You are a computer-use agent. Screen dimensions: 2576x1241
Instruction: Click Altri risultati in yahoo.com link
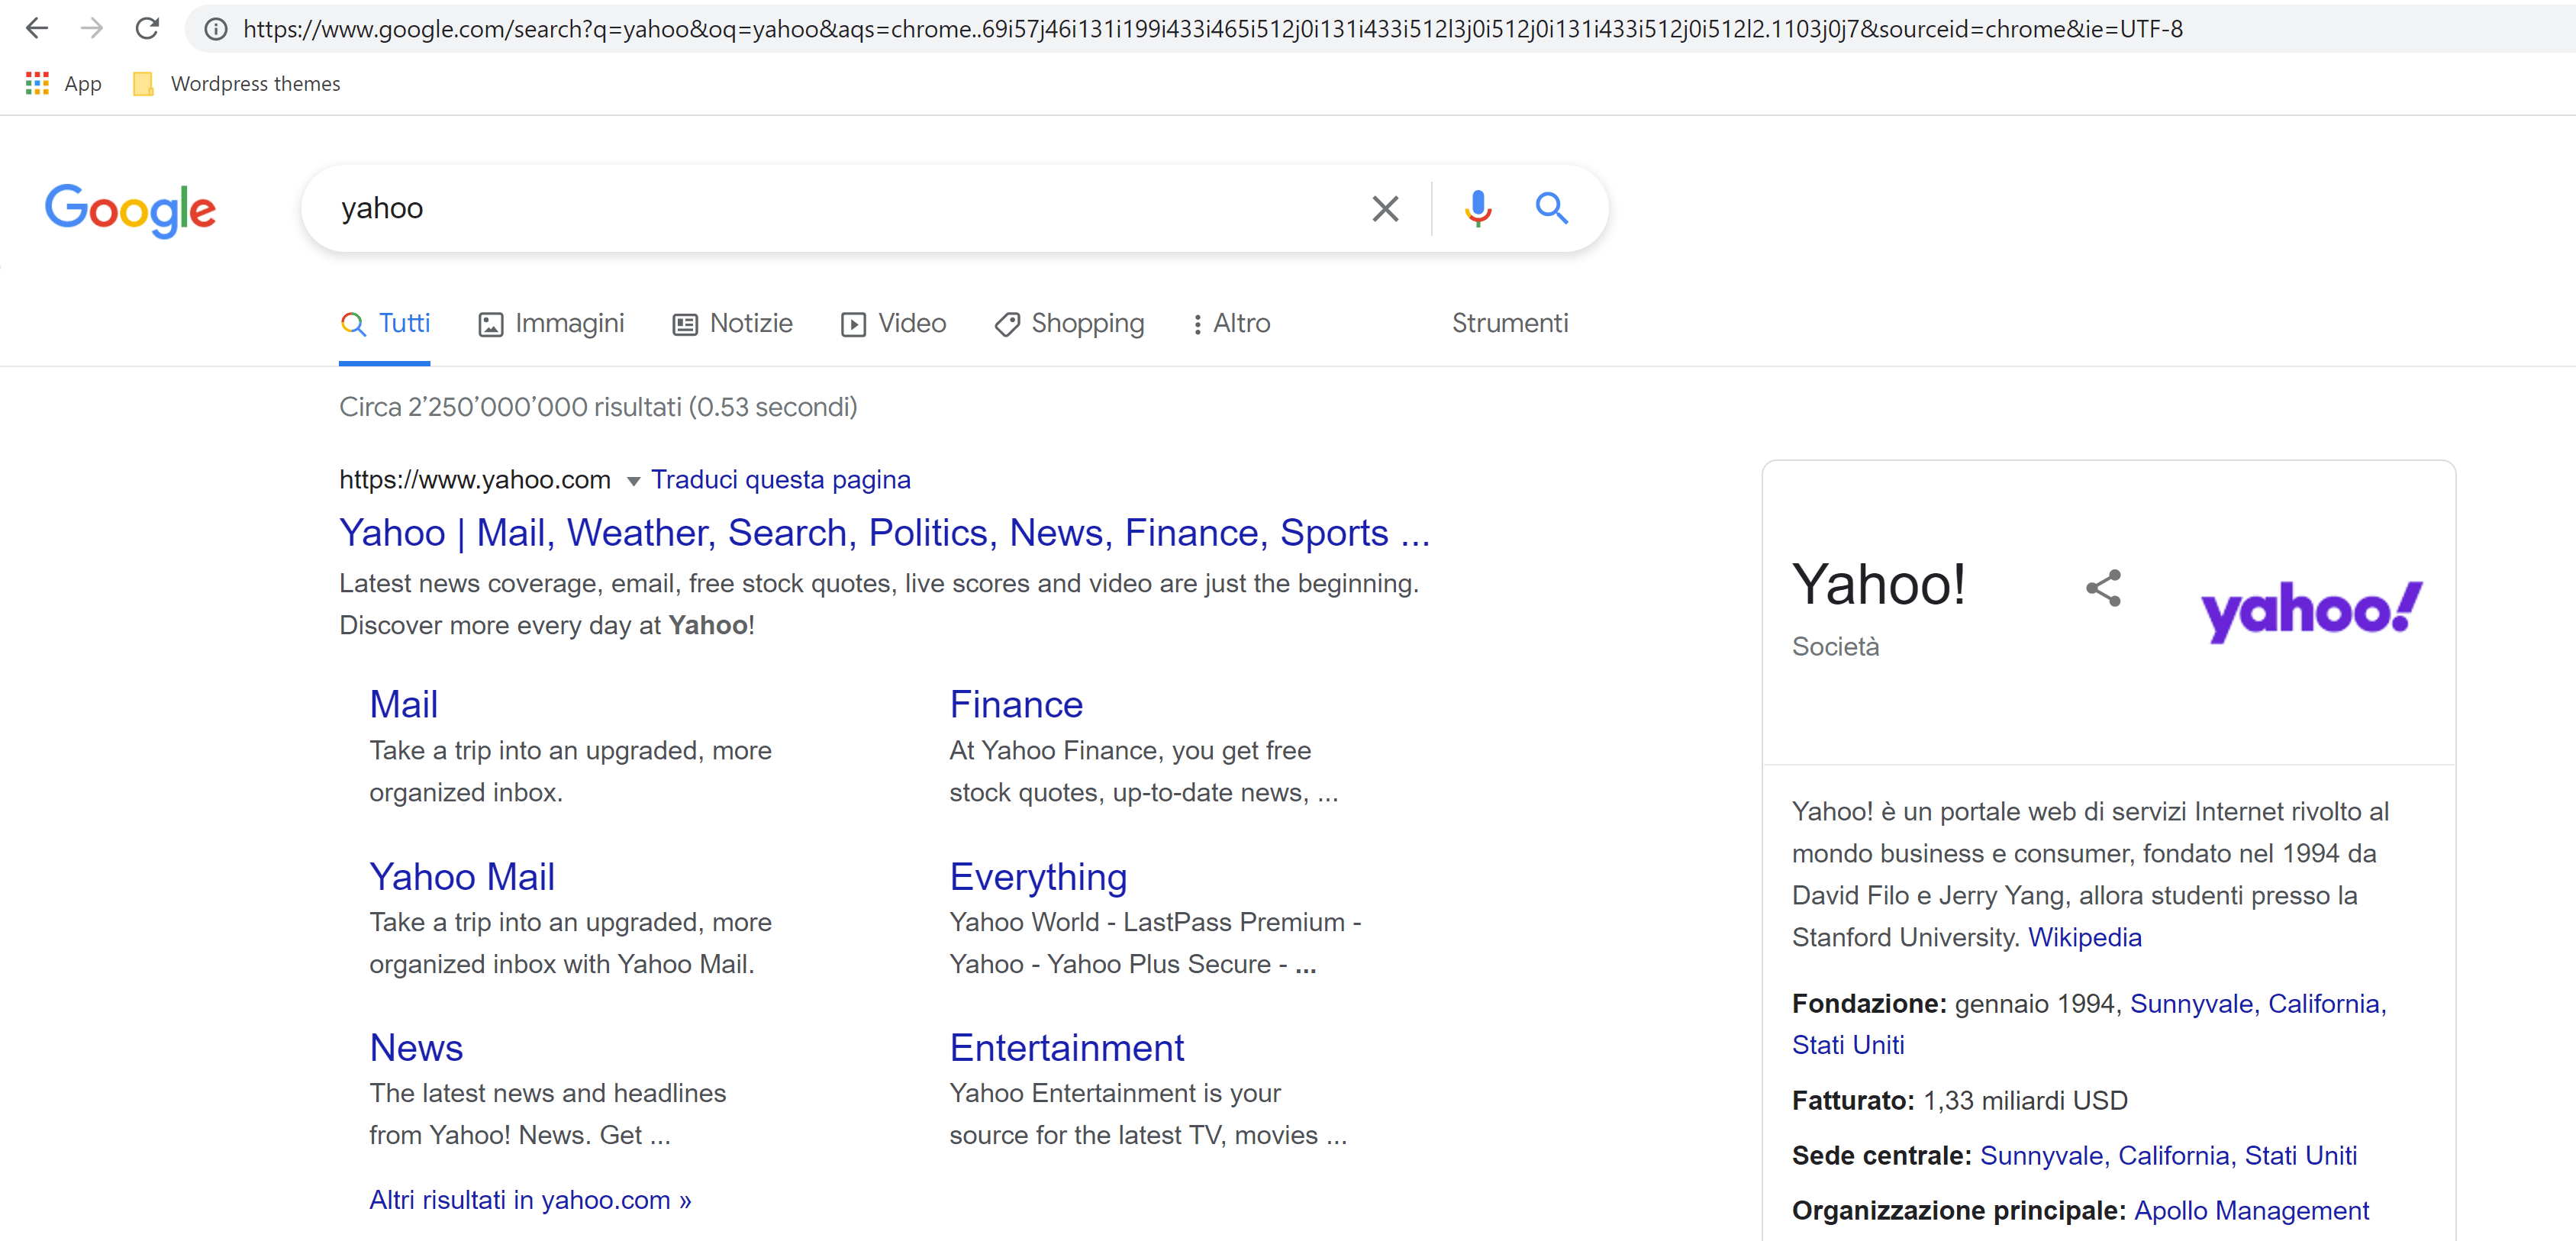pyautogui.click(x=530, y=1200)
